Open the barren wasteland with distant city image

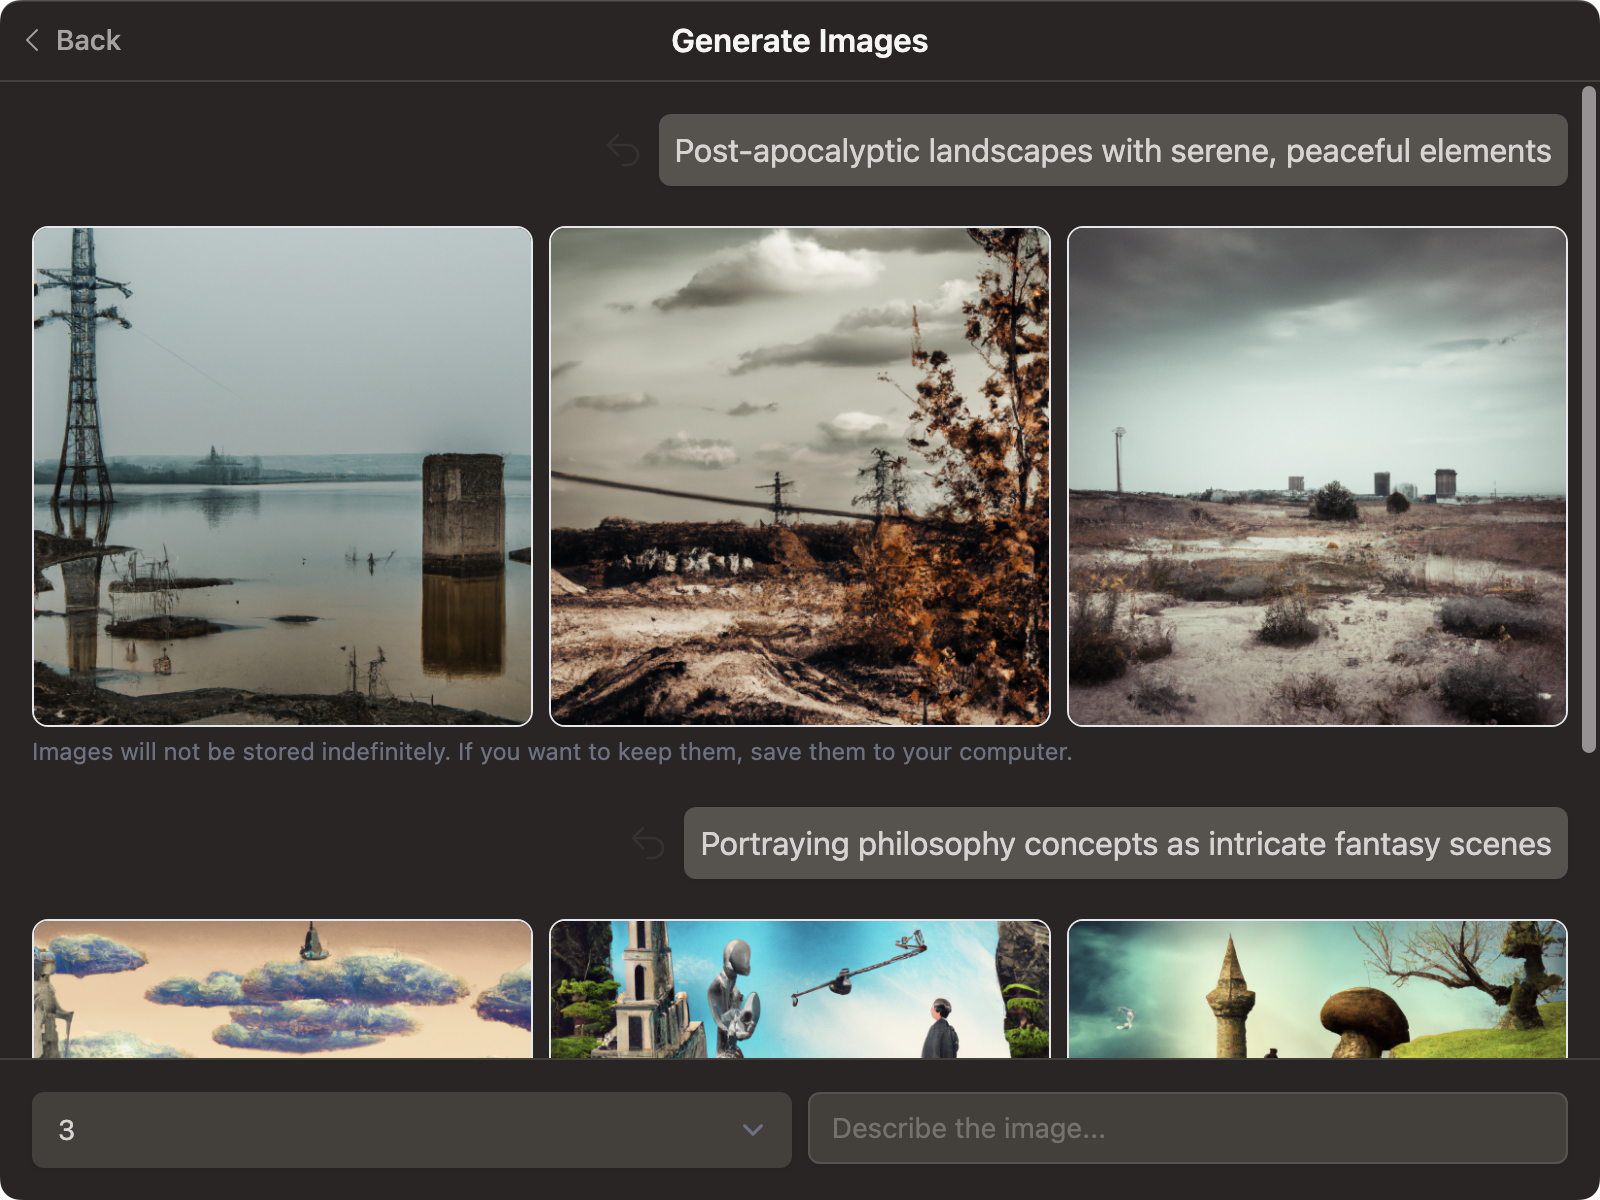[1317, 476]
